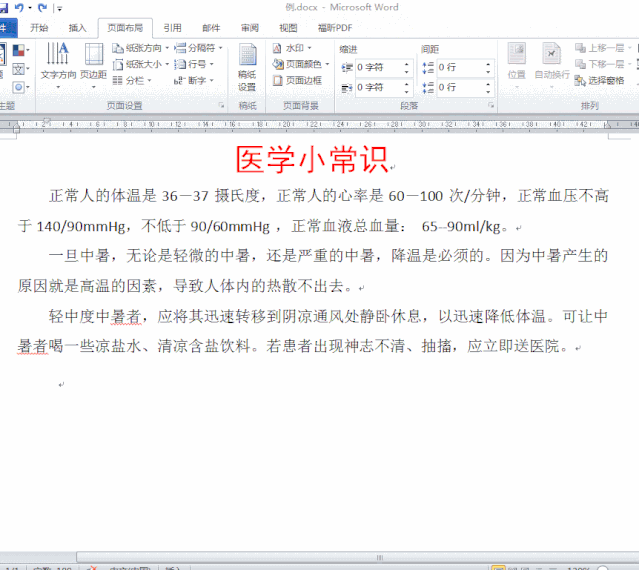Click the 位置 position button
The height and width of the screenshot is (570, 639).
[516, 66]
